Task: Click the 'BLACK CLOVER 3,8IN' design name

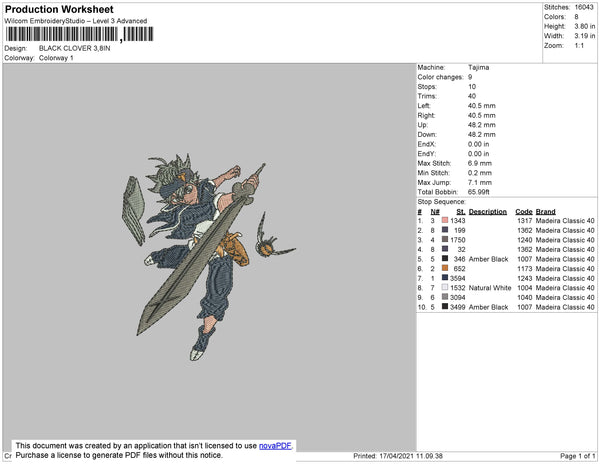Action: pos(75,48)
